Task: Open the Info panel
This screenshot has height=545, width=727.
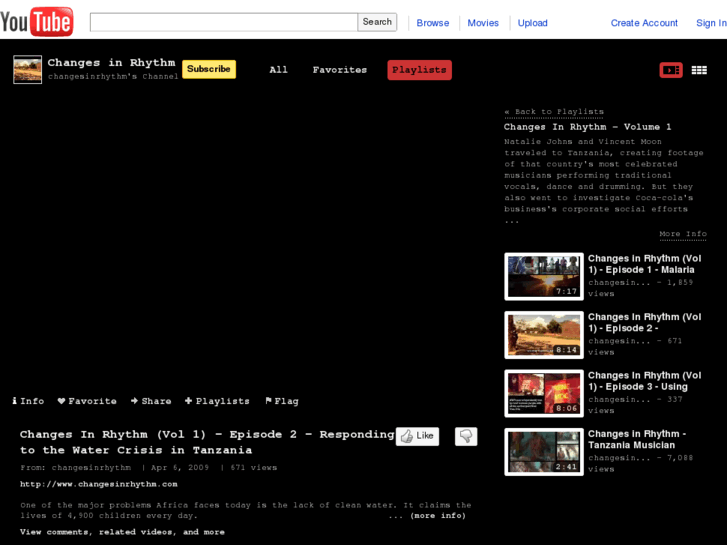Action: 28,401
